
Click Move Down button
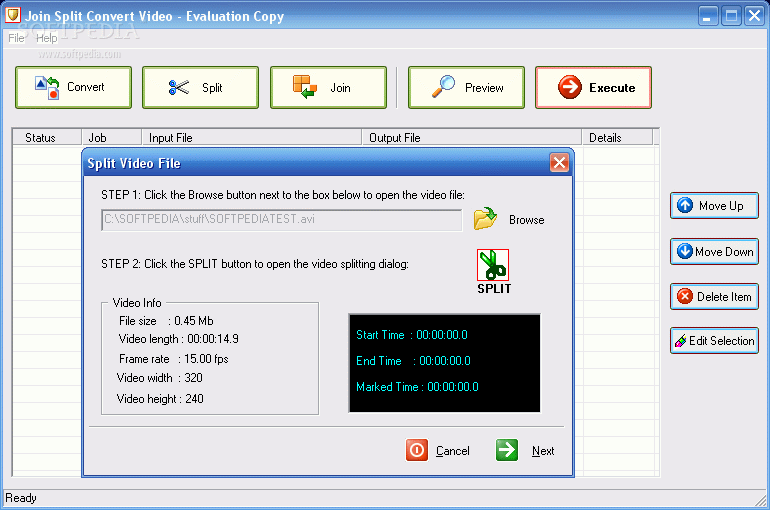point(714,251)
